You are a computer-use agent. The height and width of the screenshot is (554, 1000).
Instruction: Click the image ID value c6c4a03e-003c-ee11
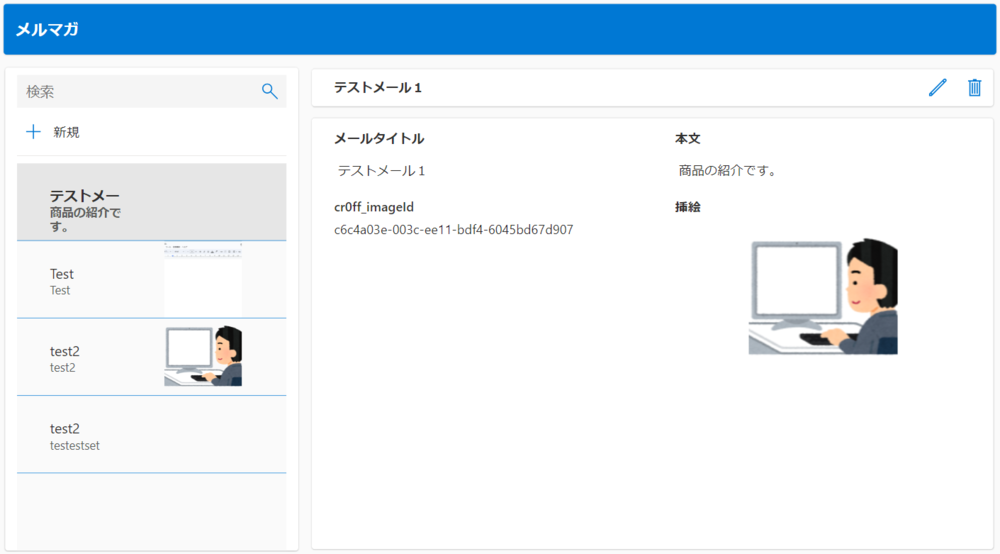coord(453,230)
